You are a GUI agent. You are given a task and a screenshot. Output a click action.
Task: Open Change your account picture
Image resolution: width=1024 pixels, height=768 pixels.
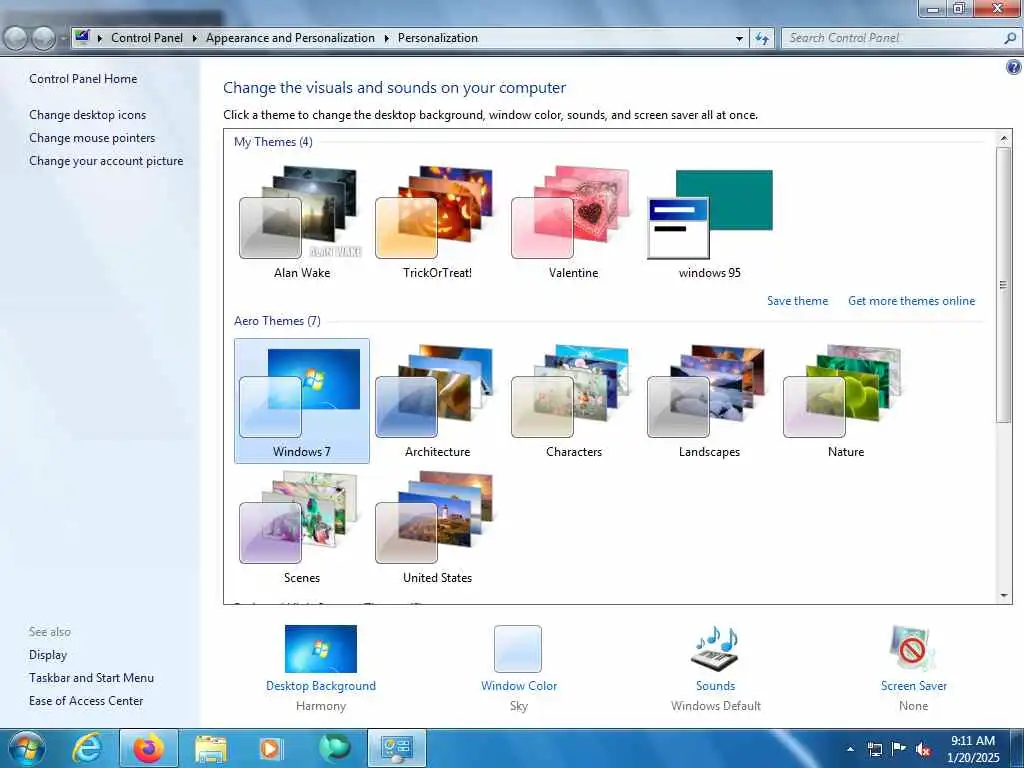pos(106,161)
